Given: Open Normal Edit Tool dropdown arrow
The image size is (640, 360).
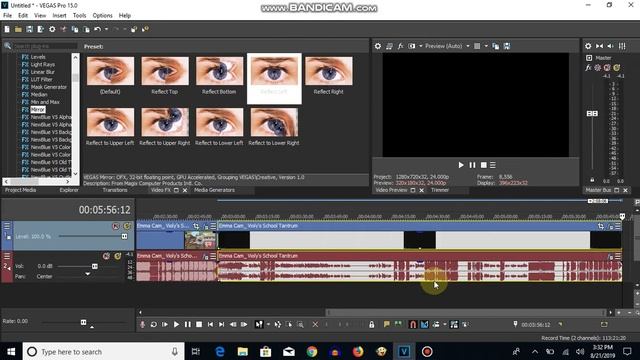Looking at the screenshot, I should tap(268, 324).
